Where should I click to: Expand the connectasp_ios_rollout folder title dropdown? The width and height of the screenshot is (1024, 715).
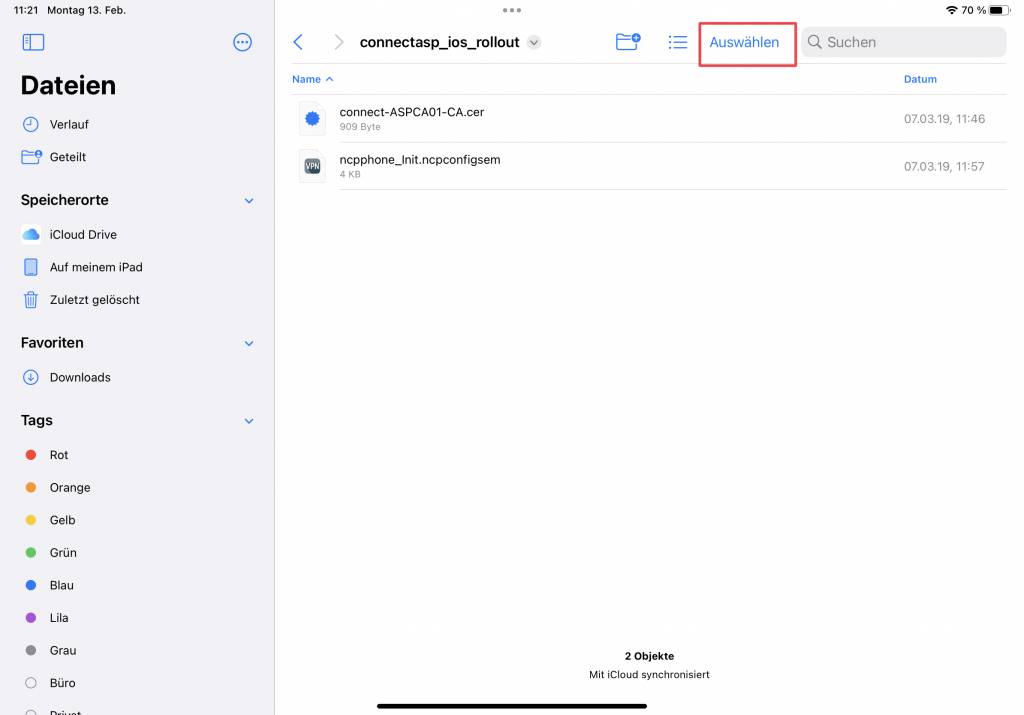point(534,42)
